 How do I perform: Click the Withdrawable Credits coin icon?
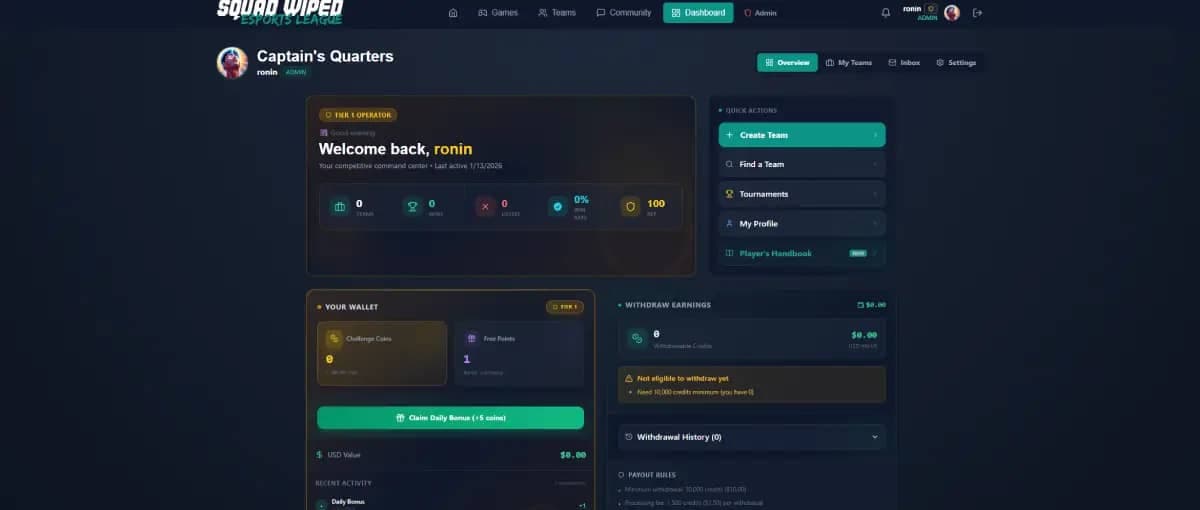[637, 339]
